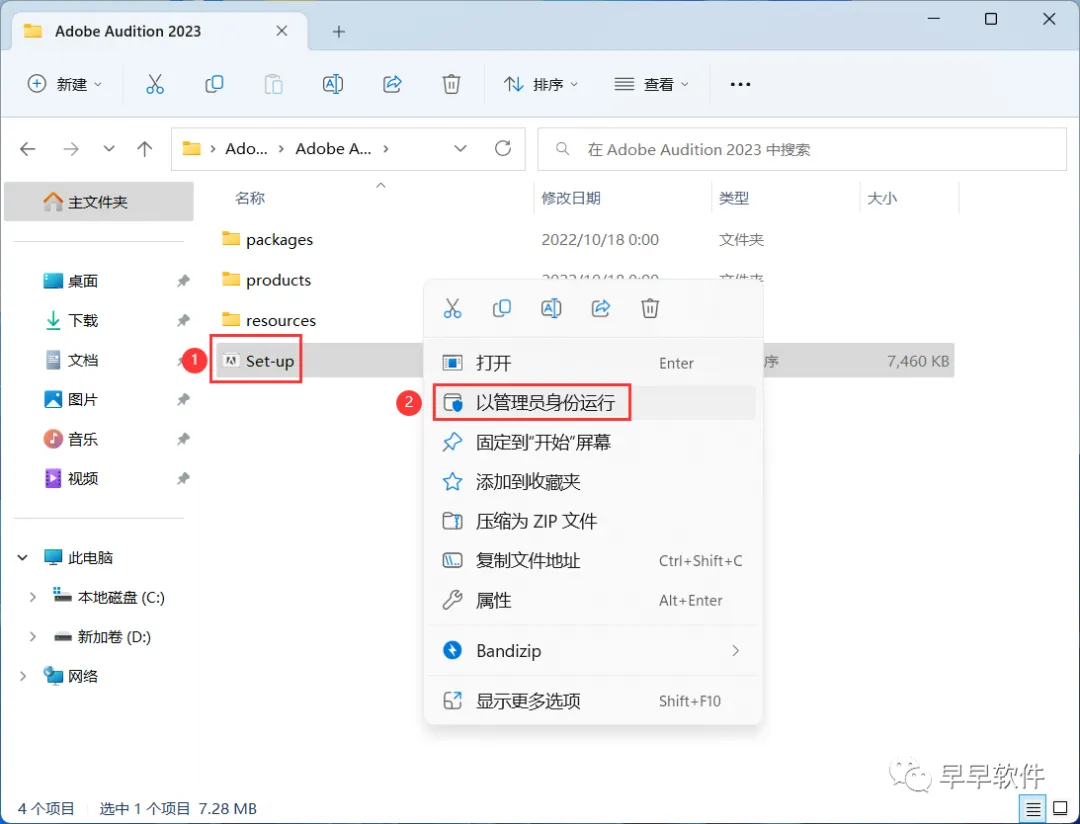1080x824 pixels.
Task: Go up one folder level
Action: pos(145,149)
